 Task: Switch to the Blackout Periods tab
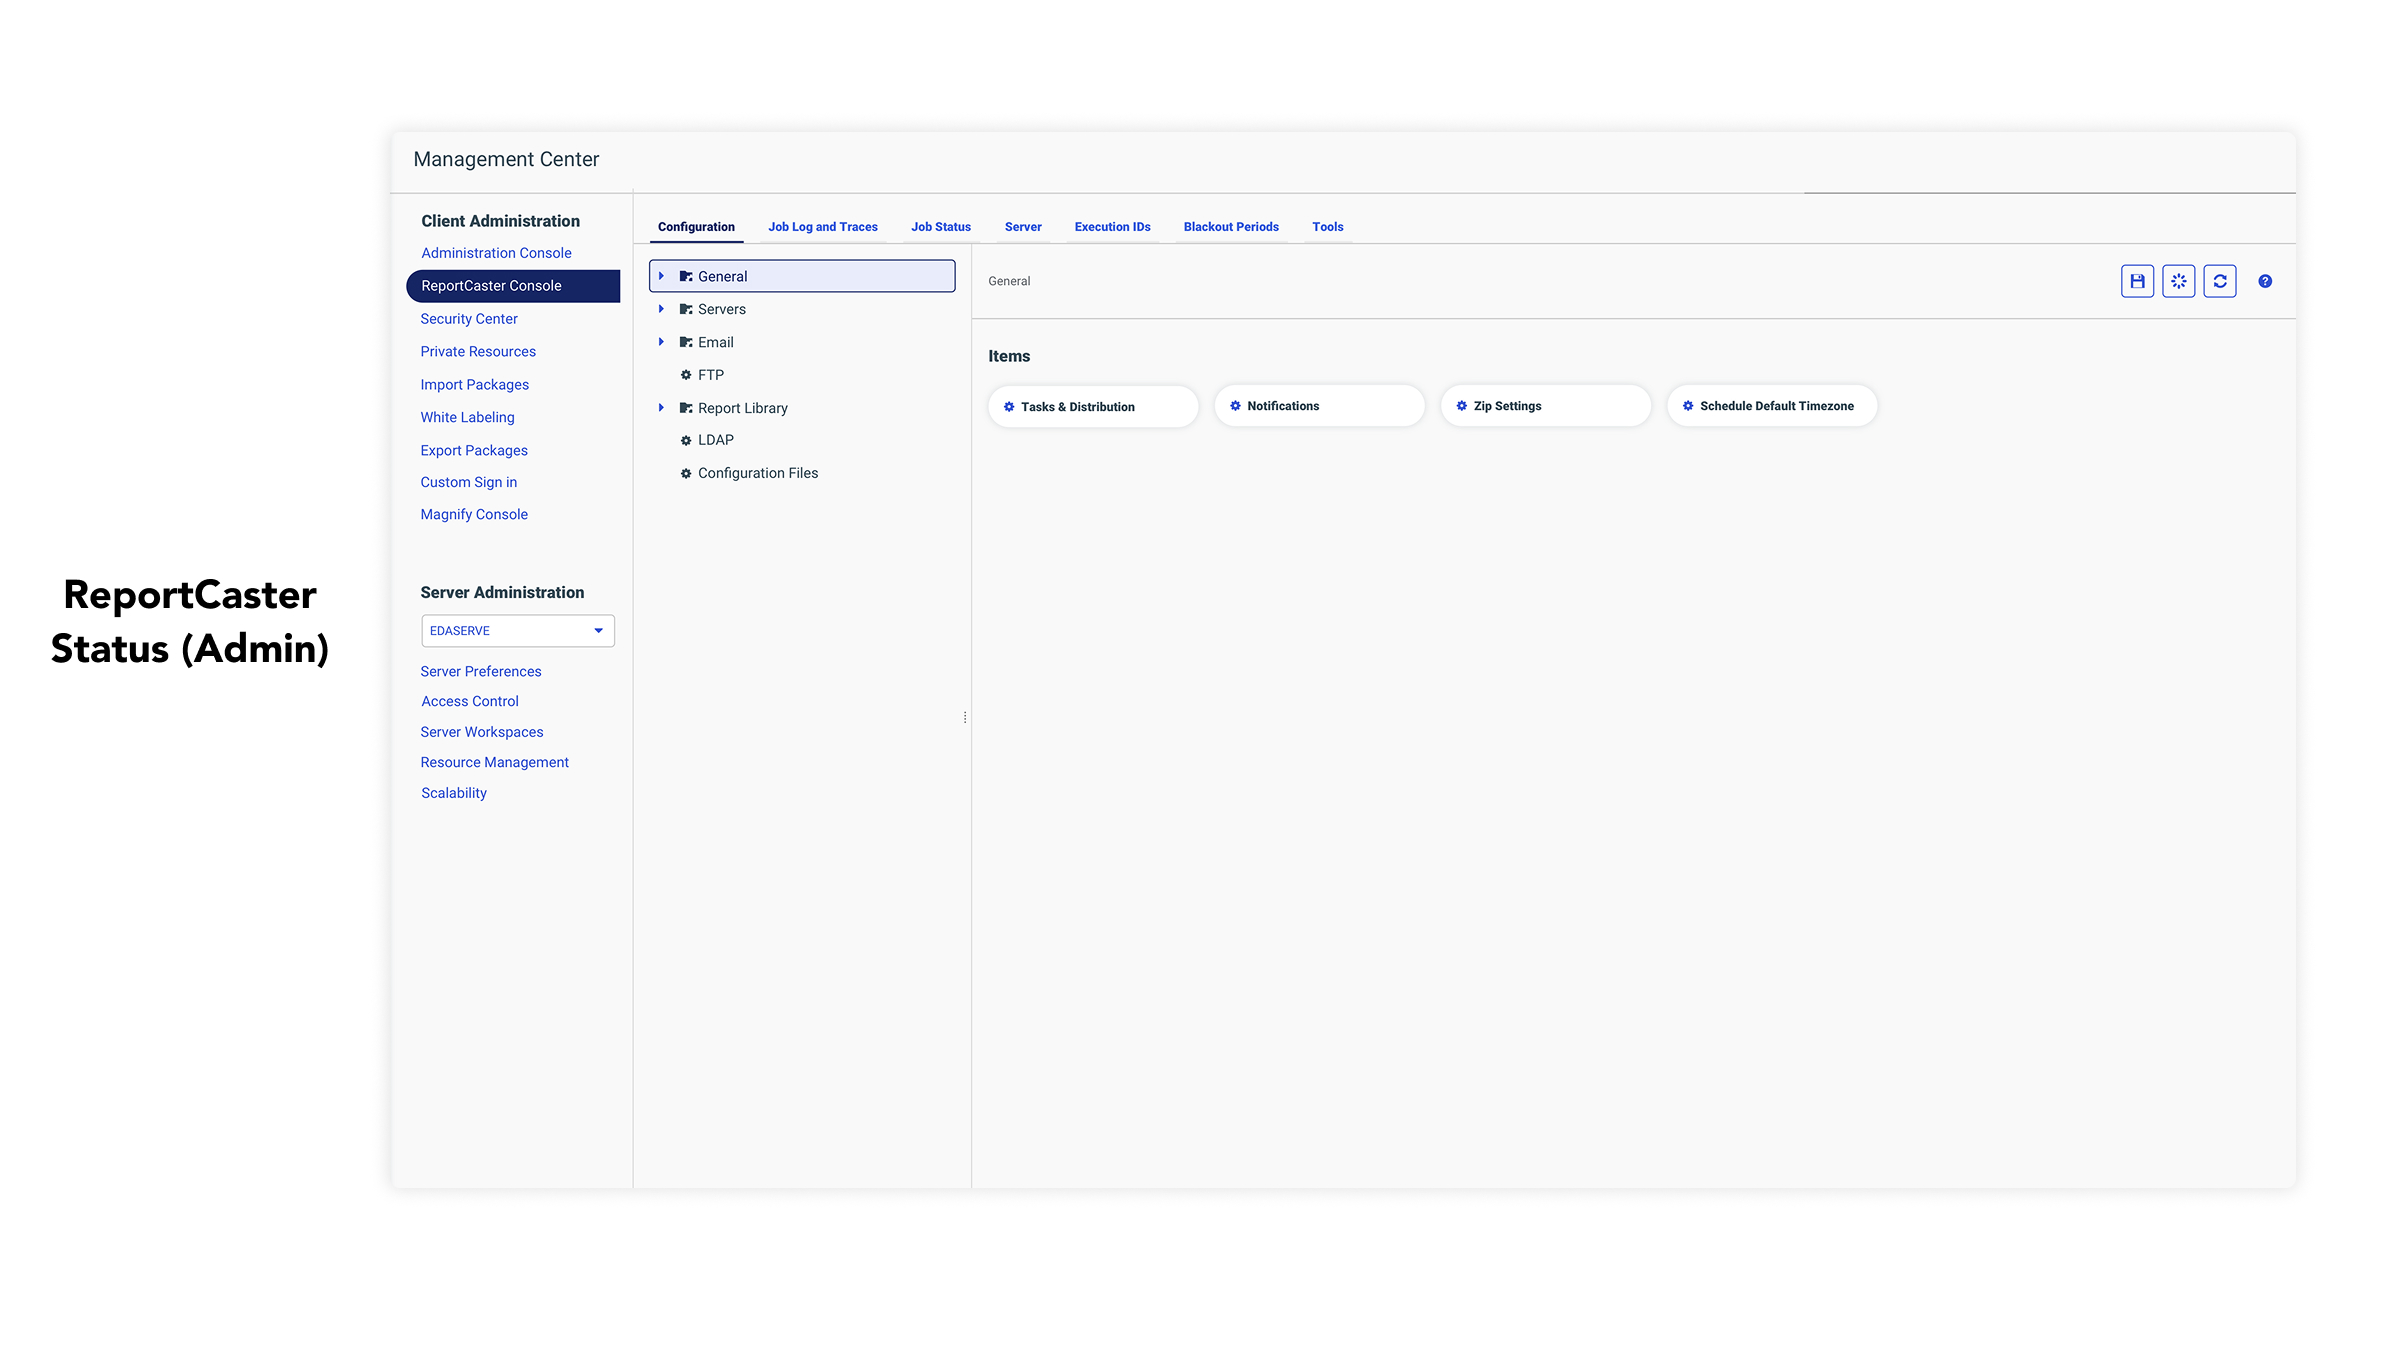tap(1230, 227)
